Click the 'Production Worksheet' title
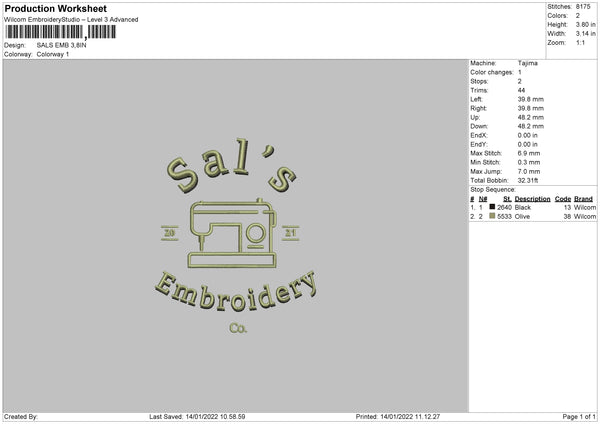600x424 pixels. point(55,8)
